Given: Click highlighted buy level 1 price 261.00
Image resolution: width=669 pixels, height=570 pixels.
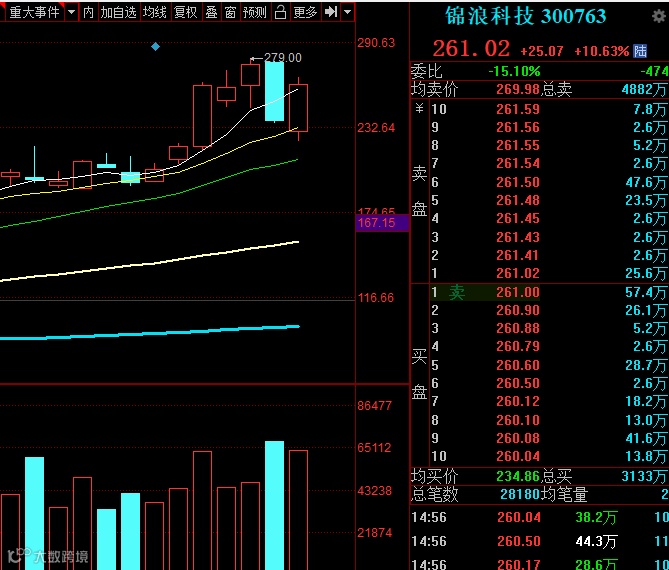Looking at the screenshot, I should coord(518,292).
